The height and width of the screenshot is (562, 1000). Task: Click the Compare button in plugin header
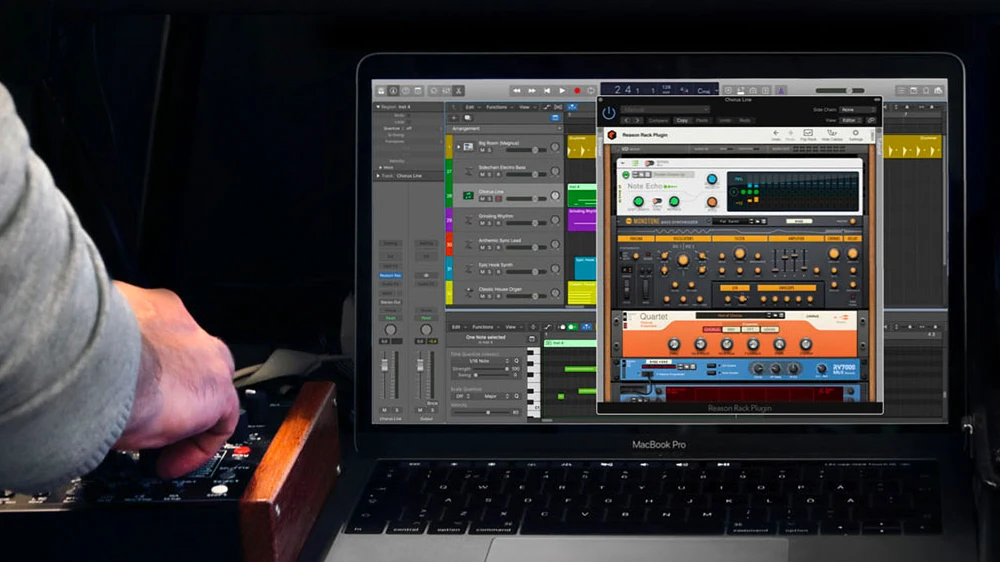tap(658, 120)
